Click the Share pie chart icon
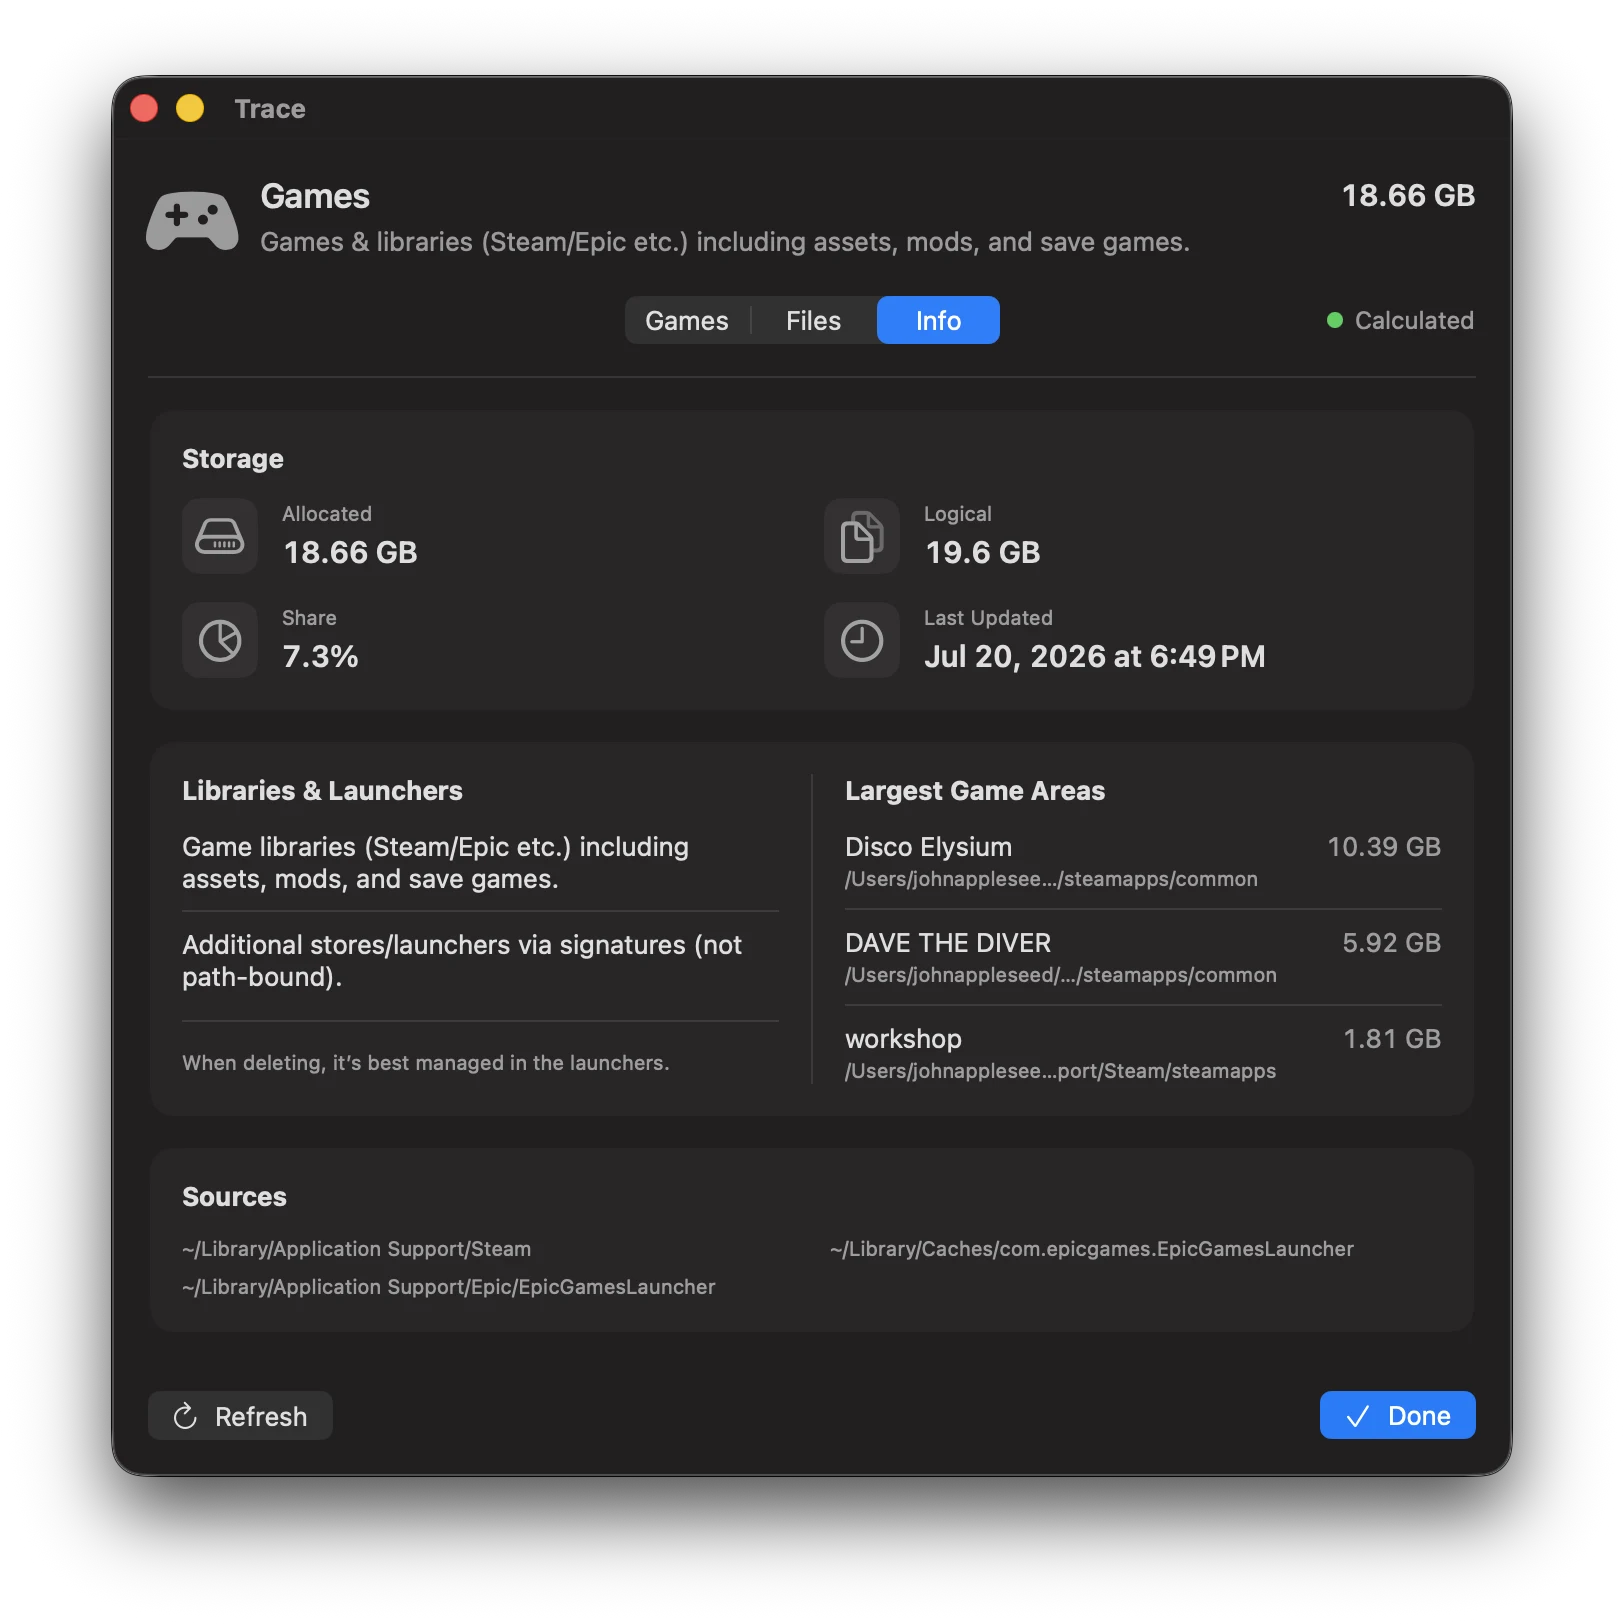Screen dimensions: 1624x1624 (x=220, y=640)
